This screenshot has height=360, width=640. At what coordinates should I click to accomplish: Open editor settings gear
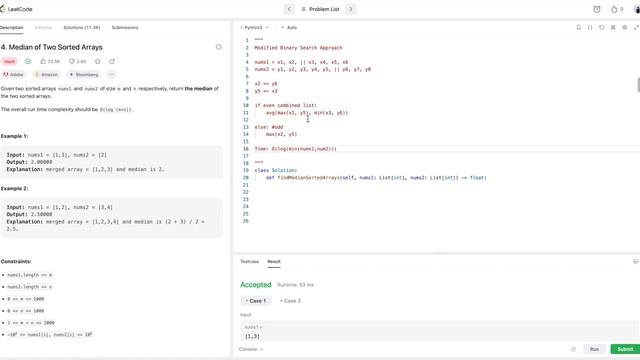[624, 27]
